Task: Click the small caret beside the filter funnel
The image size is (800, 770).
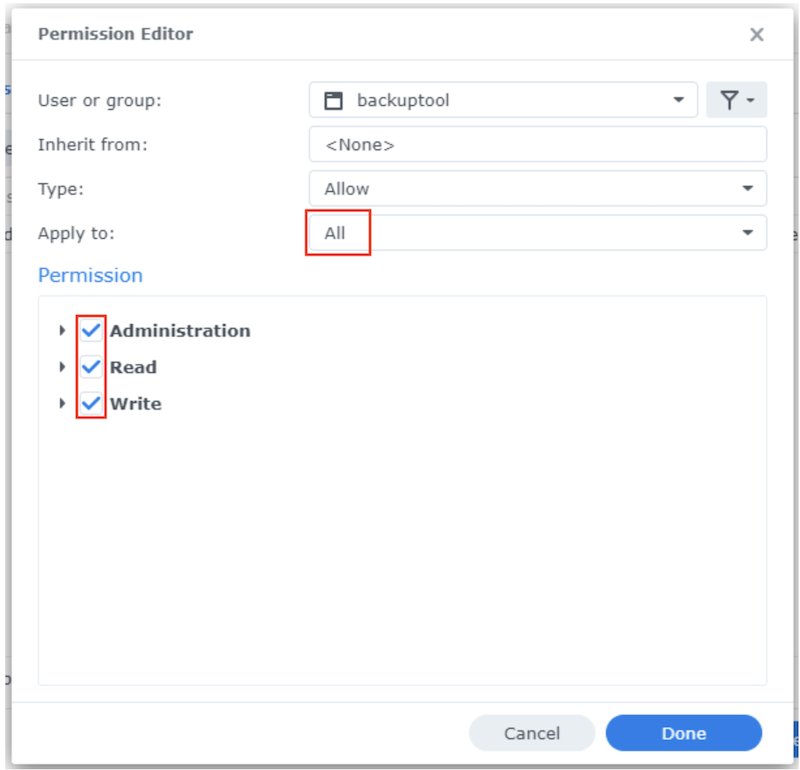Action: pyautogui.click(x=750, y=100)
